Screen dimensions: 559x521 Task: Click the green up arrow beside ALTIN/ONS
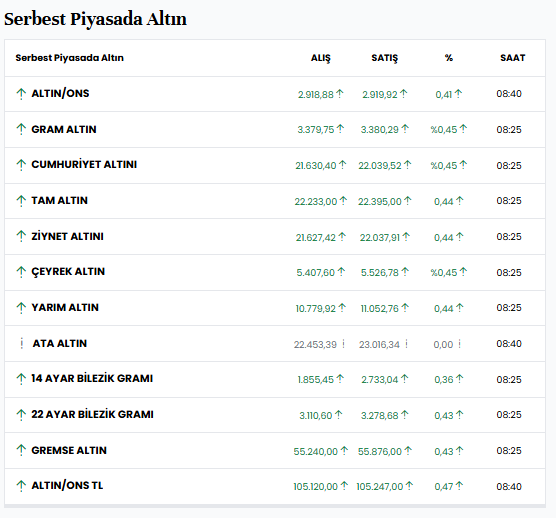(x=21, y=94)
